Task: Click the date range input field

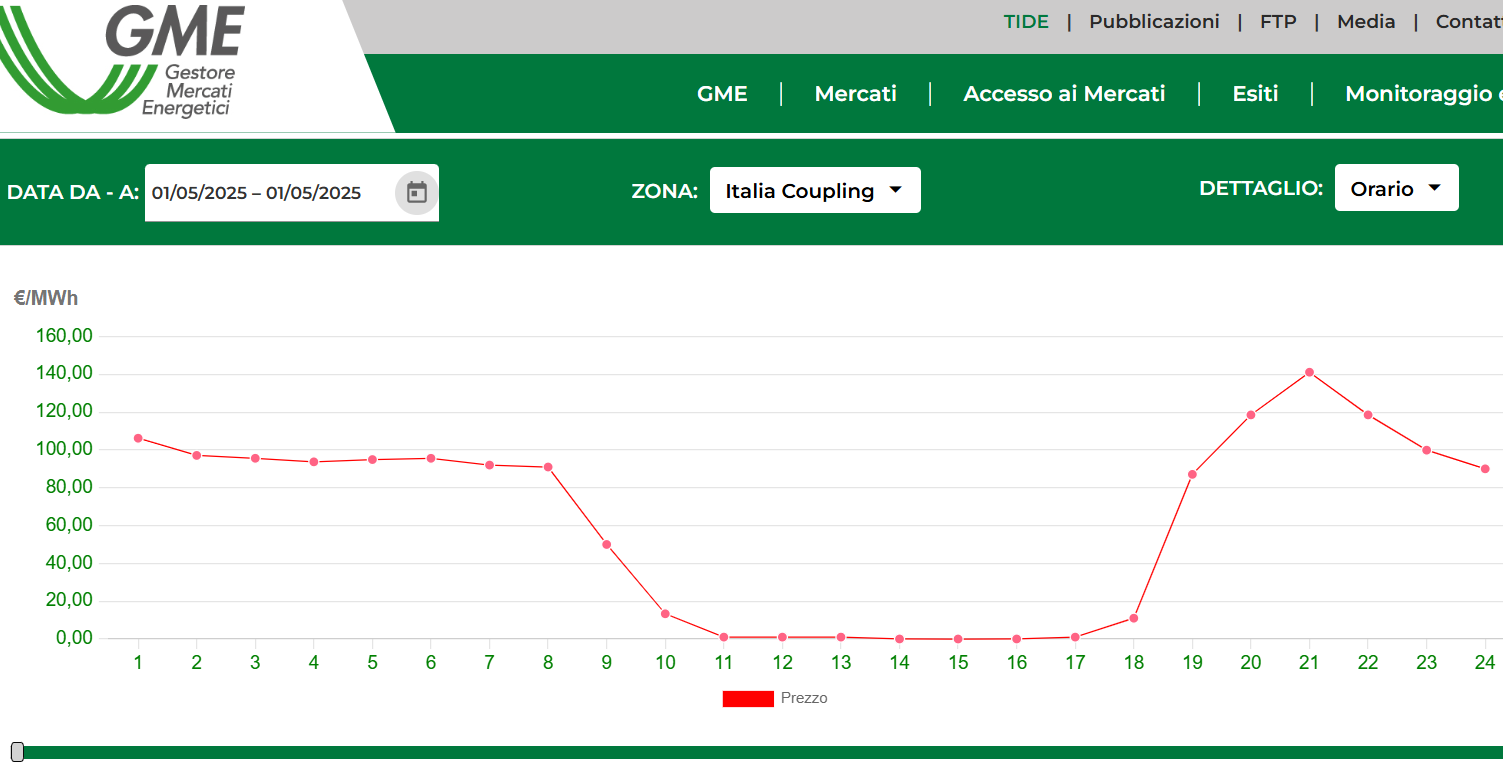Action: pyautogui.click(x=268, y=193)
